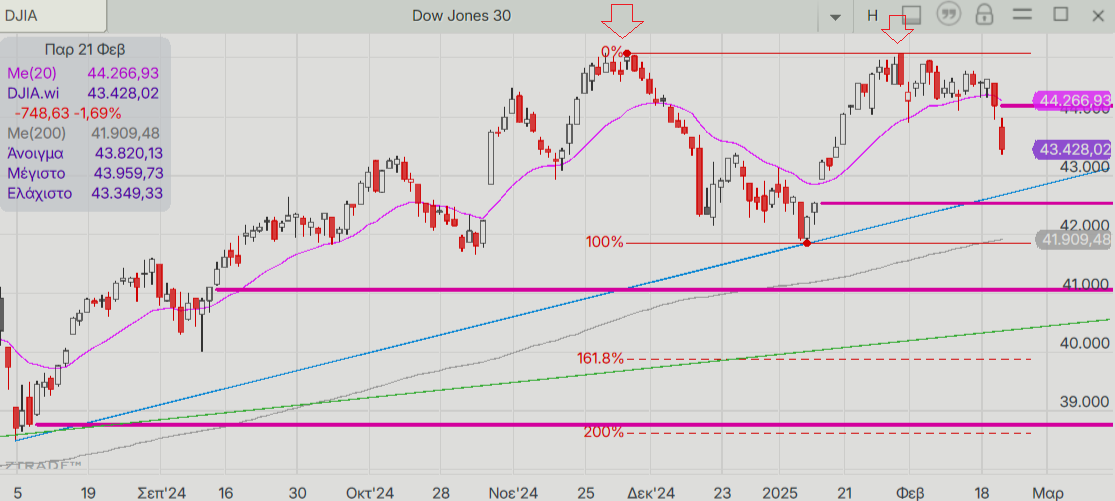The image size is (1115, 501).
Task: Click the H timeframe button
Action: (x=873, y=16)
